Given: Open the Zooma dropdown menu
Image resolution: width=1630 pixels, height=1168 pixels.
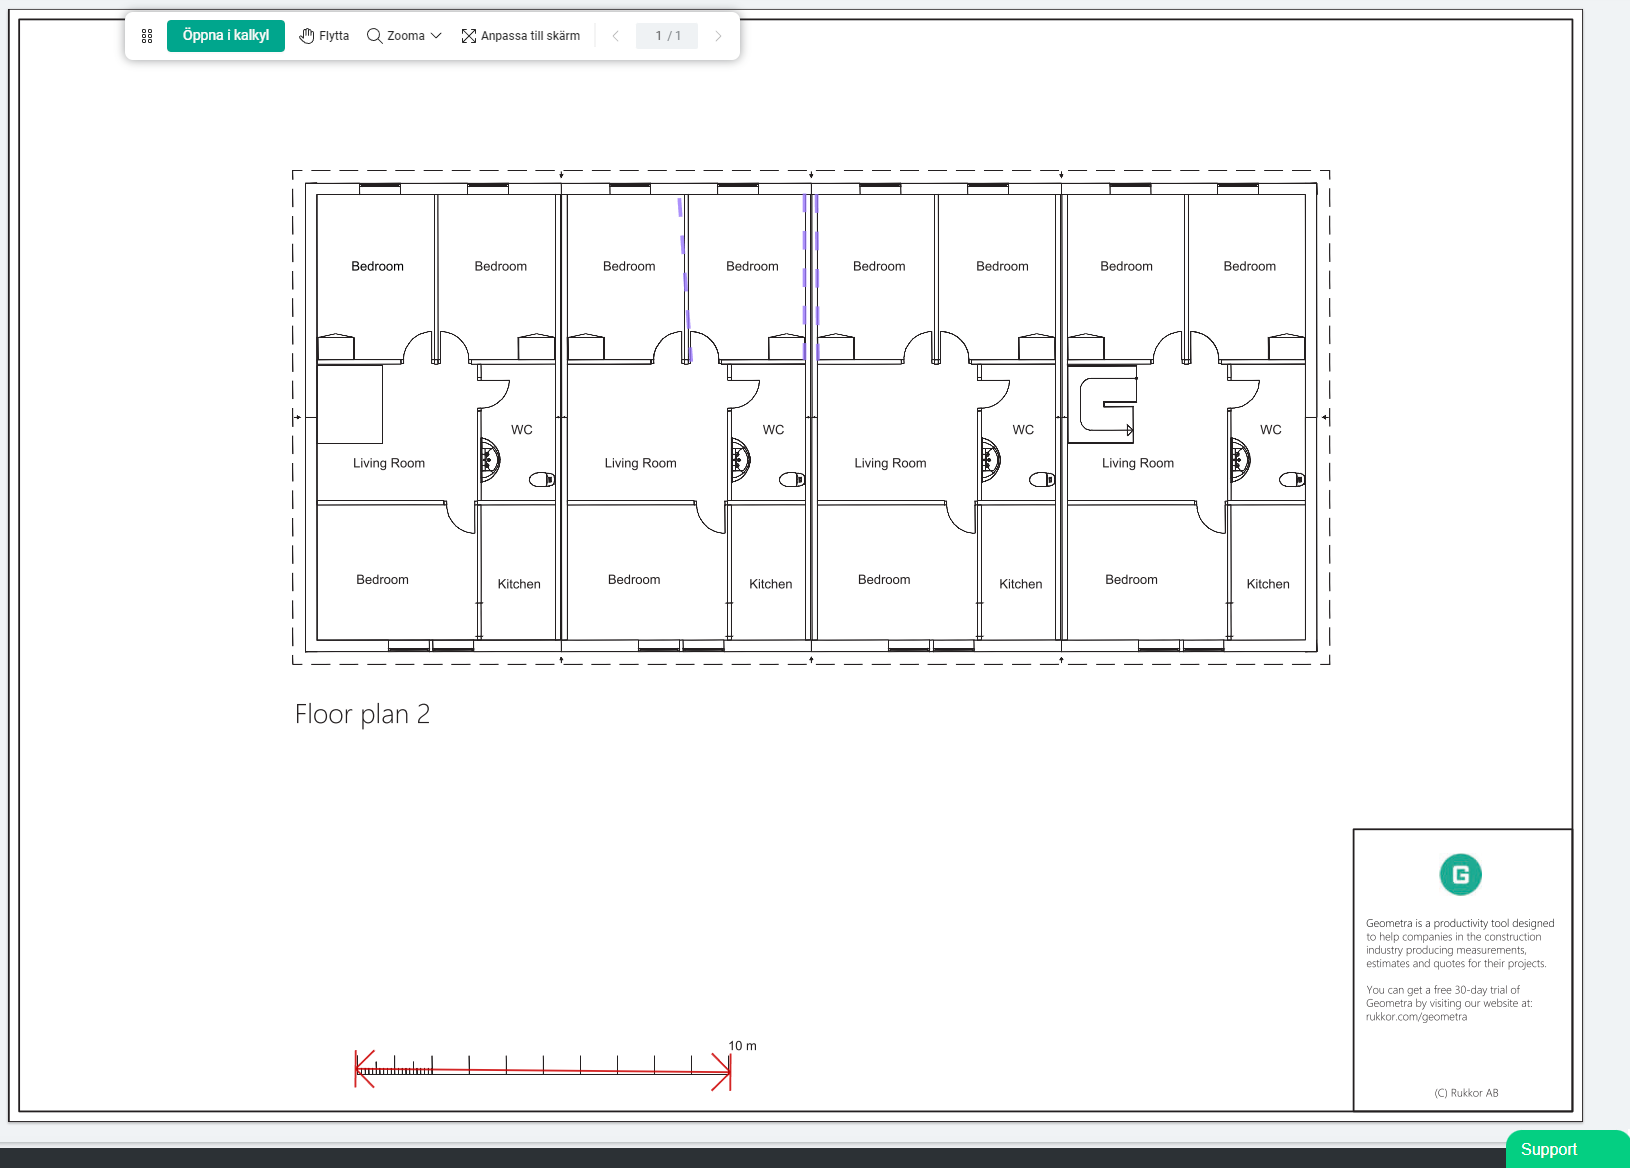Looking at the screenshot, I should pyautogui.click(x=404, y=36).
